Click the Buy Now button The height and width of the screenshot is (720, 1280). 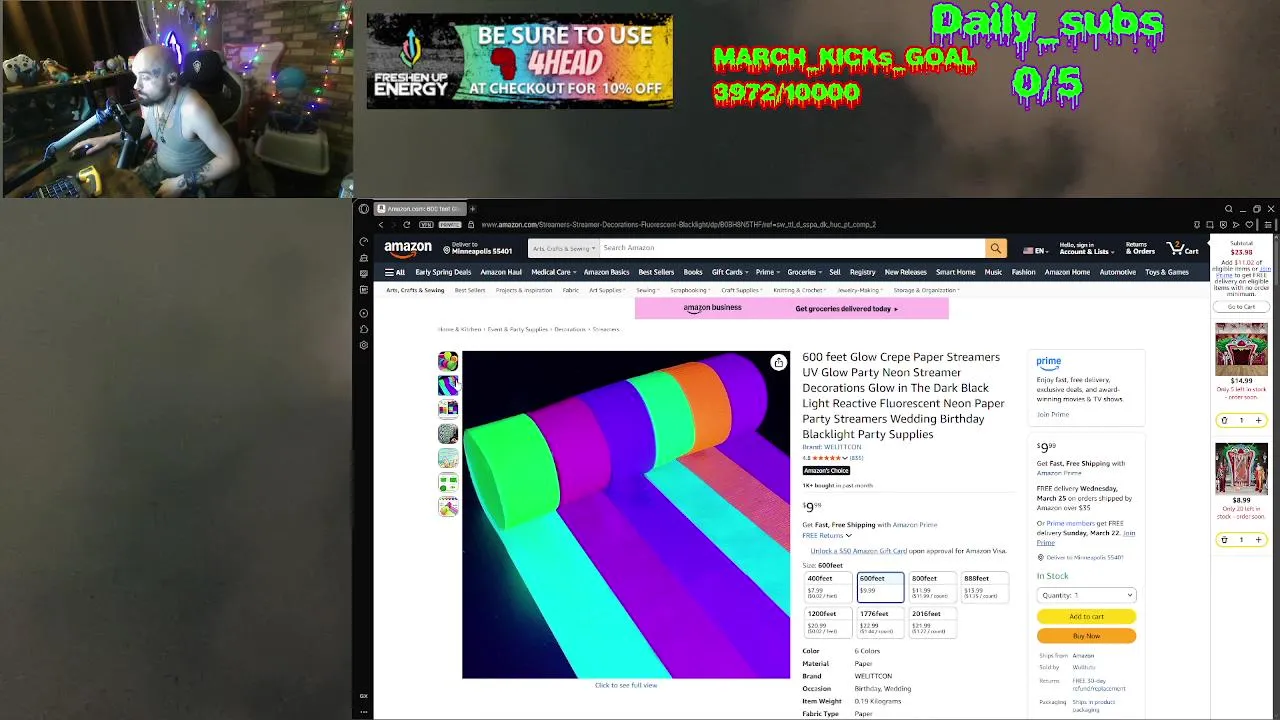[1086, 636]
